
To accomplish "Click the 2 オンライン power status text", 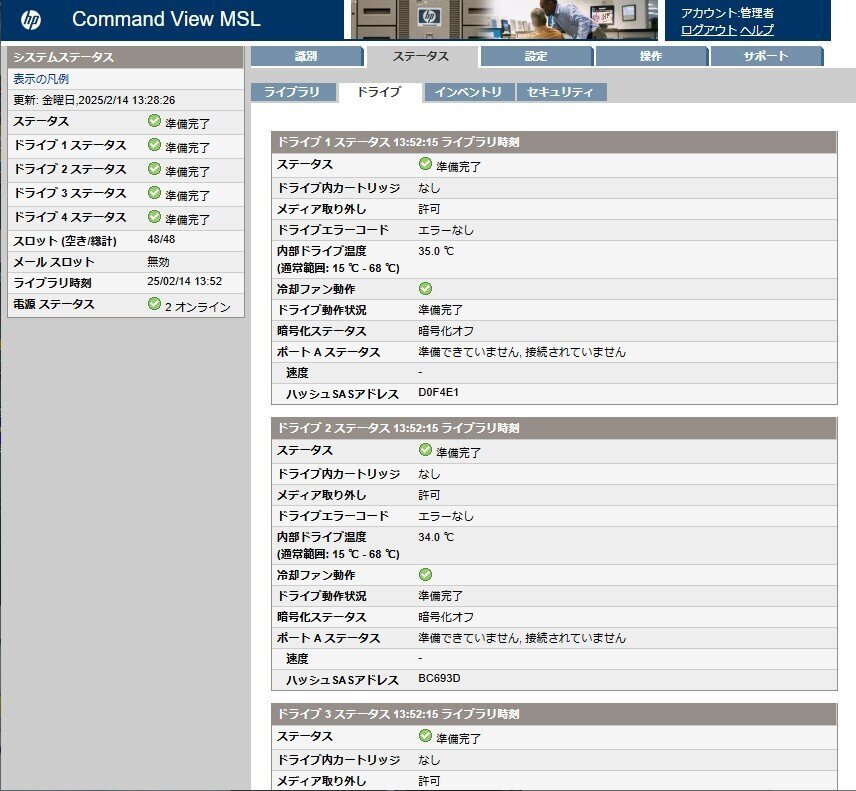I will pyautogui.click(x=198, y=307).
